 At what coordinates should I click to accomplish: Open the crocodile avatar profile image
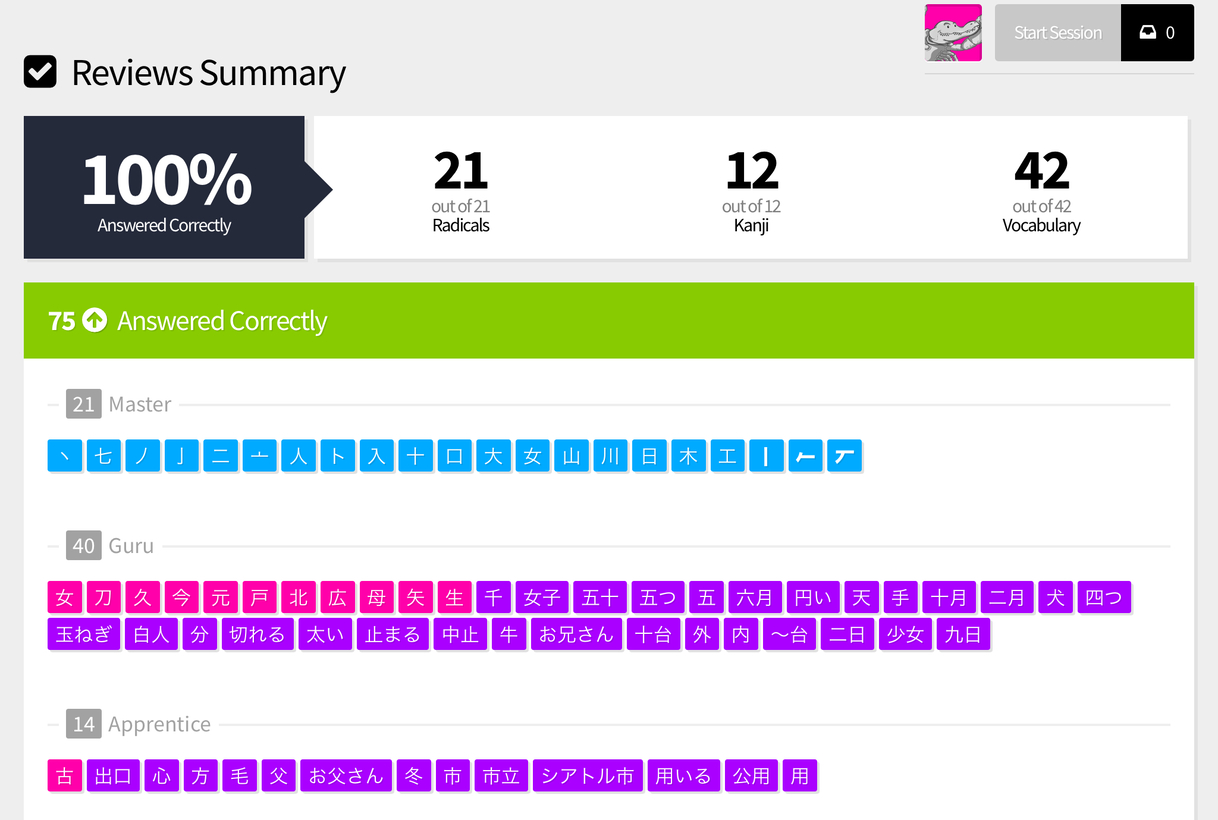[953, 33]
